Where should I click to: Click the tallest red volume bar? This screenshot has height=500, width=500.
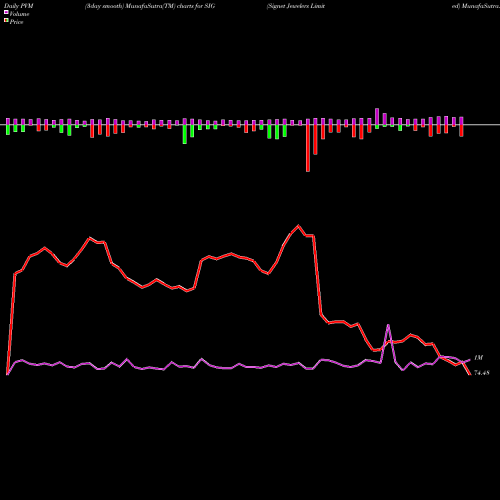point(308,148)
